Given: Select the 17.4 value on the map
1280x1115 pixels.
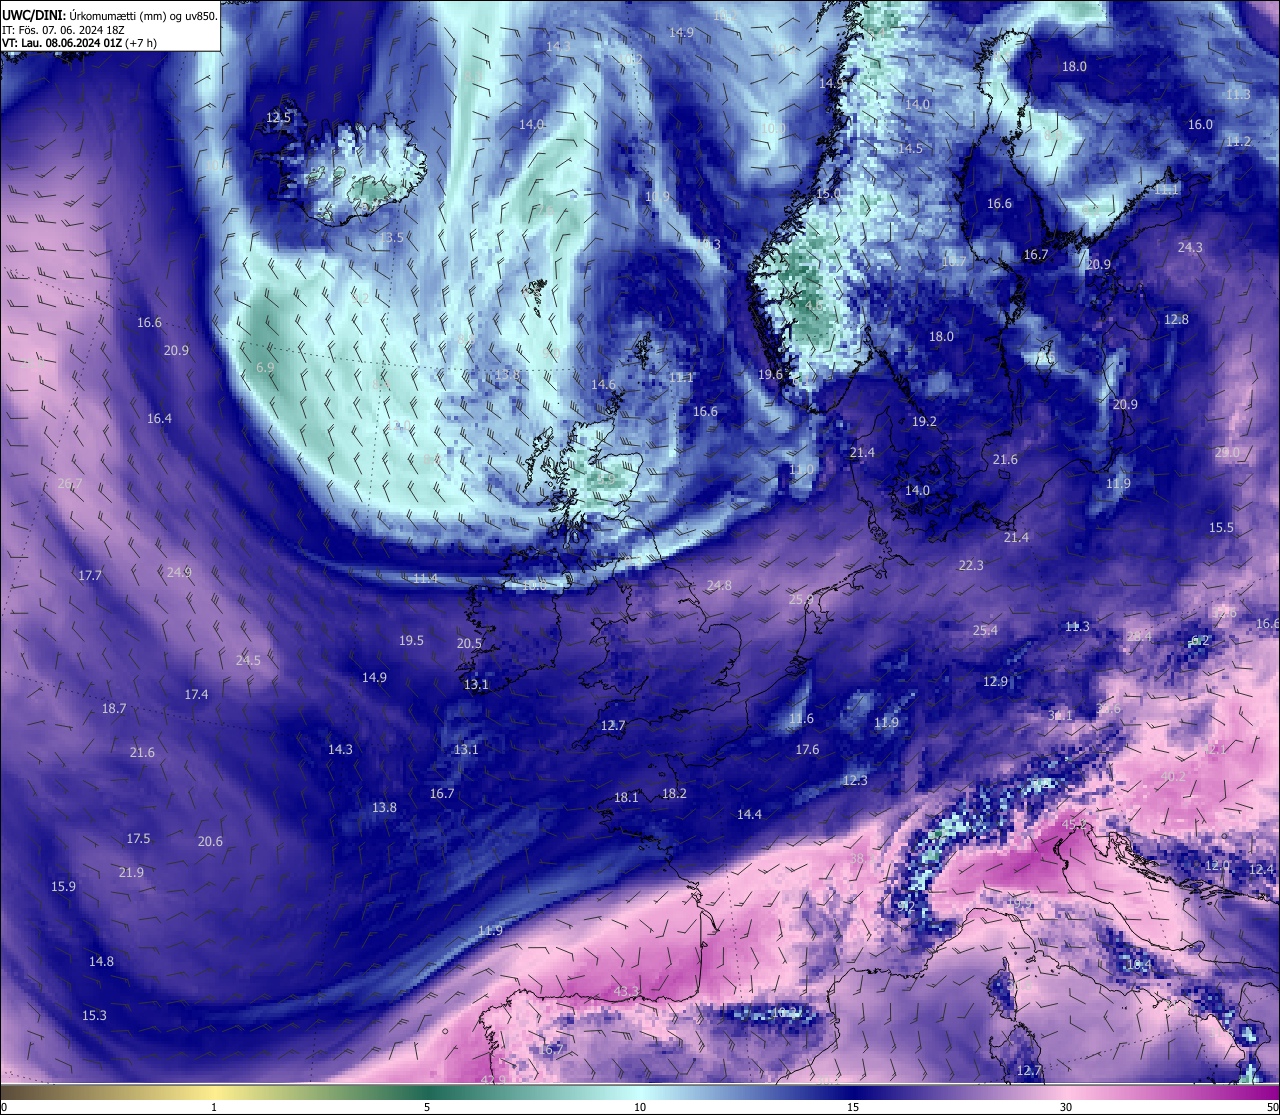Looking at the screenshot, I should 196,694.
